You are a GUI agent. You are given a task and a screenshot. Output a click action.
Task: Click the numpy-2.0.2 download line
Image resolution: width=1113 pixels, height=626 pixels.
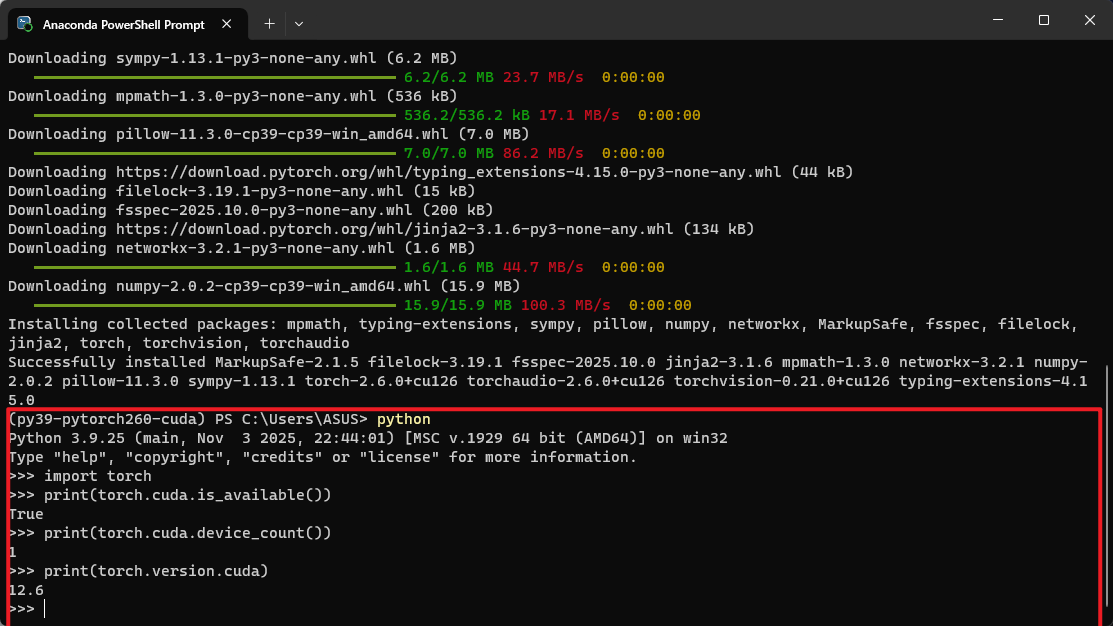tap(264, 286)
